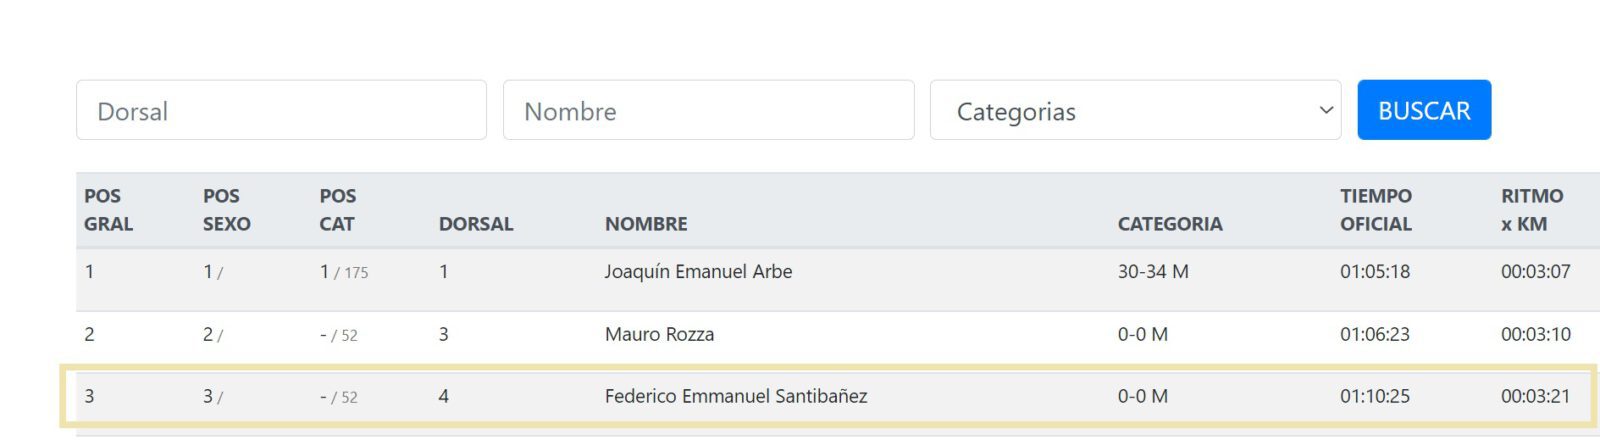Click the 00:03:10 pace cell
1600x440 pixels.
(x=1535, y=334)
